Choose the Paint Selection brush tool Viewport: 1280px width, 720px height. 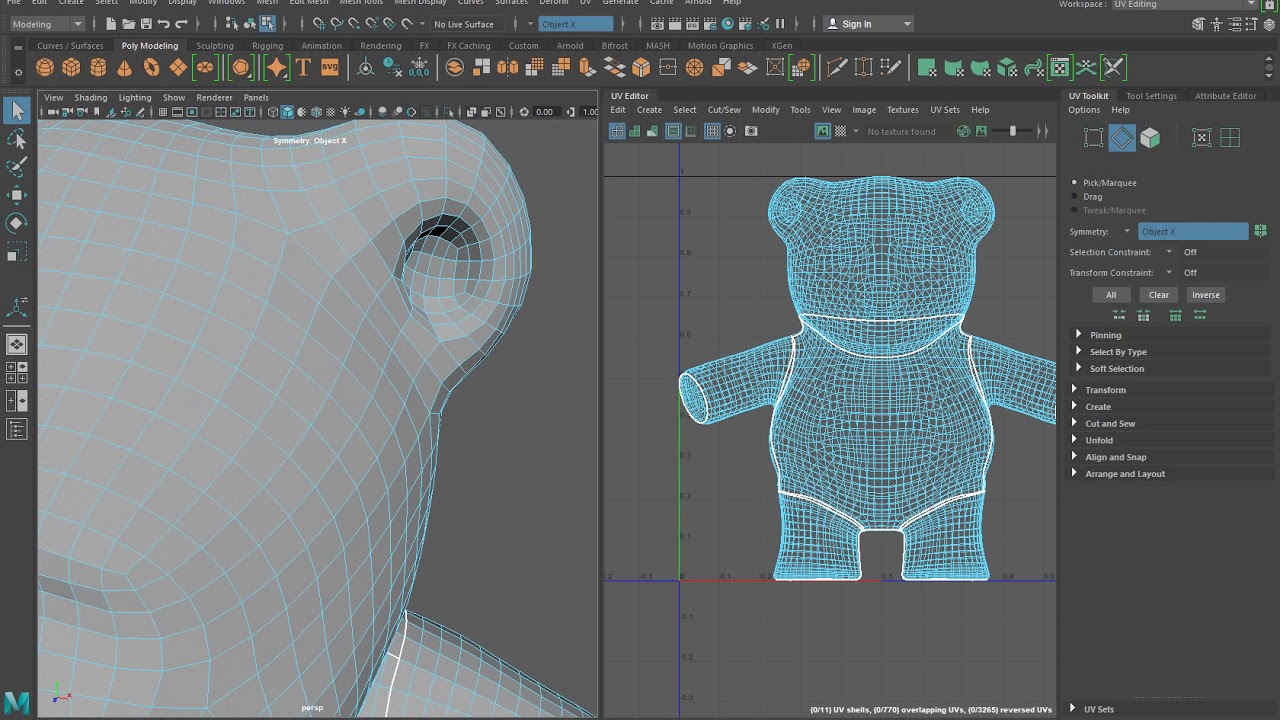tap(17, 167)
